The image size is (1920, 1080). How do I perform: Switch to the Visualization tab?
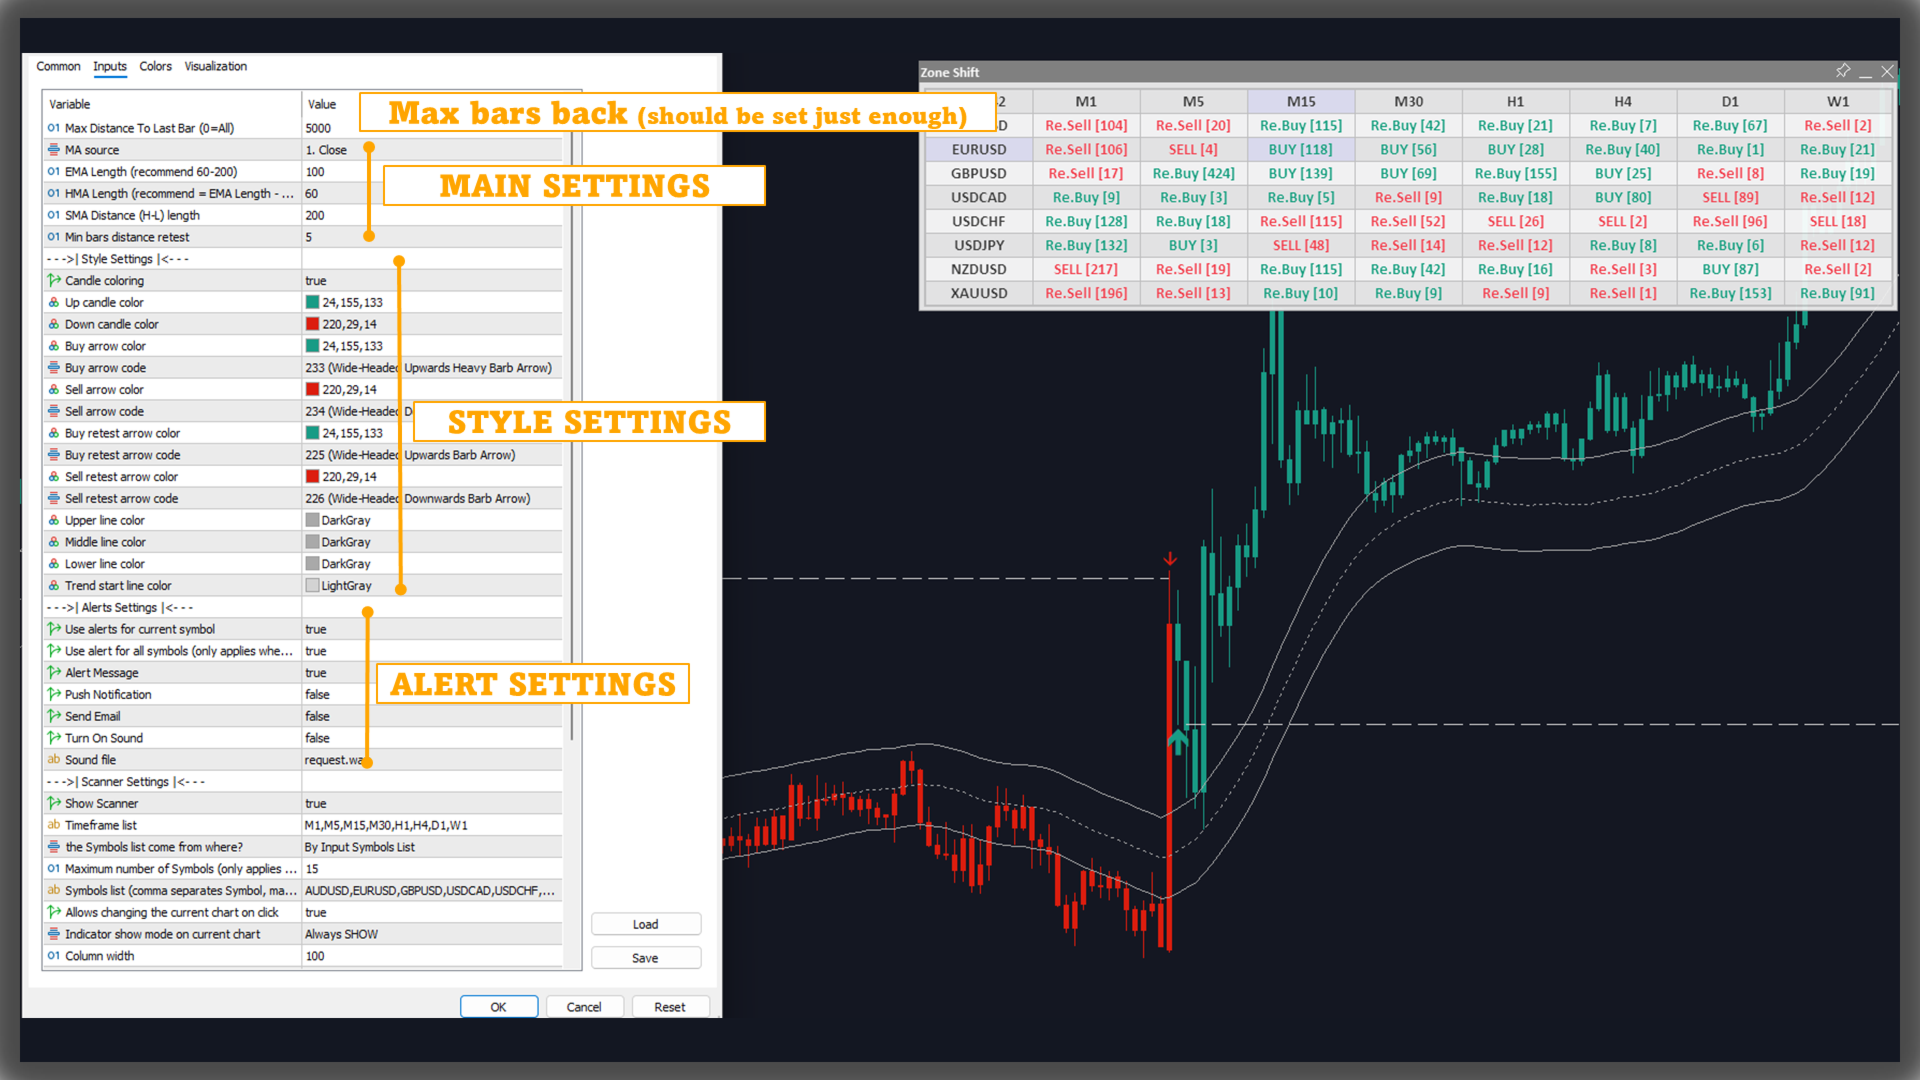[215, 66]
